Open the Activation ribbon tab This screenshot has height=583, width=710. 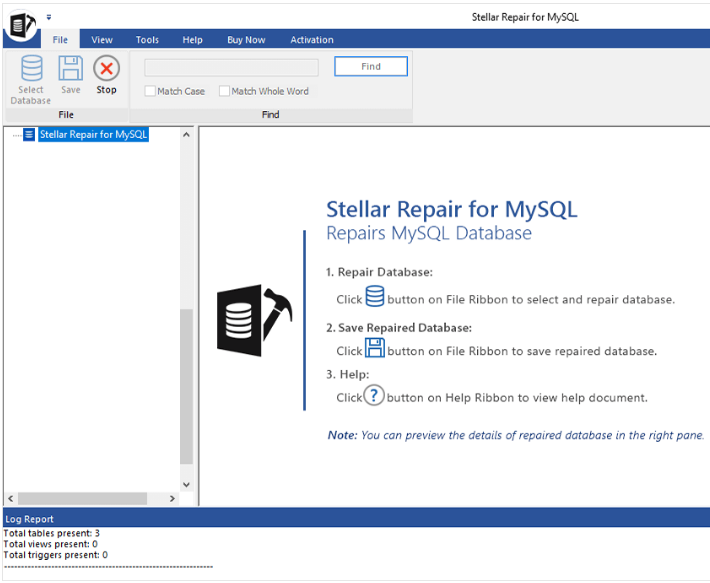[x=312, y=40]
